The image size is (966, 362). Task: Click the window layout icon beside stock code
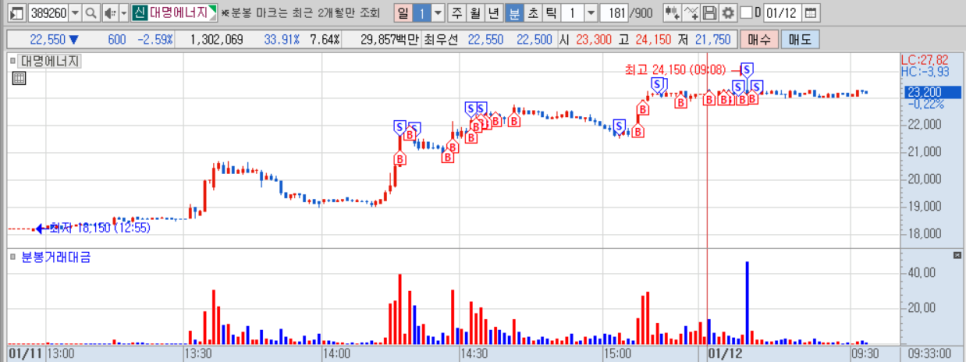pyautogui.click(x=18, y=12)
